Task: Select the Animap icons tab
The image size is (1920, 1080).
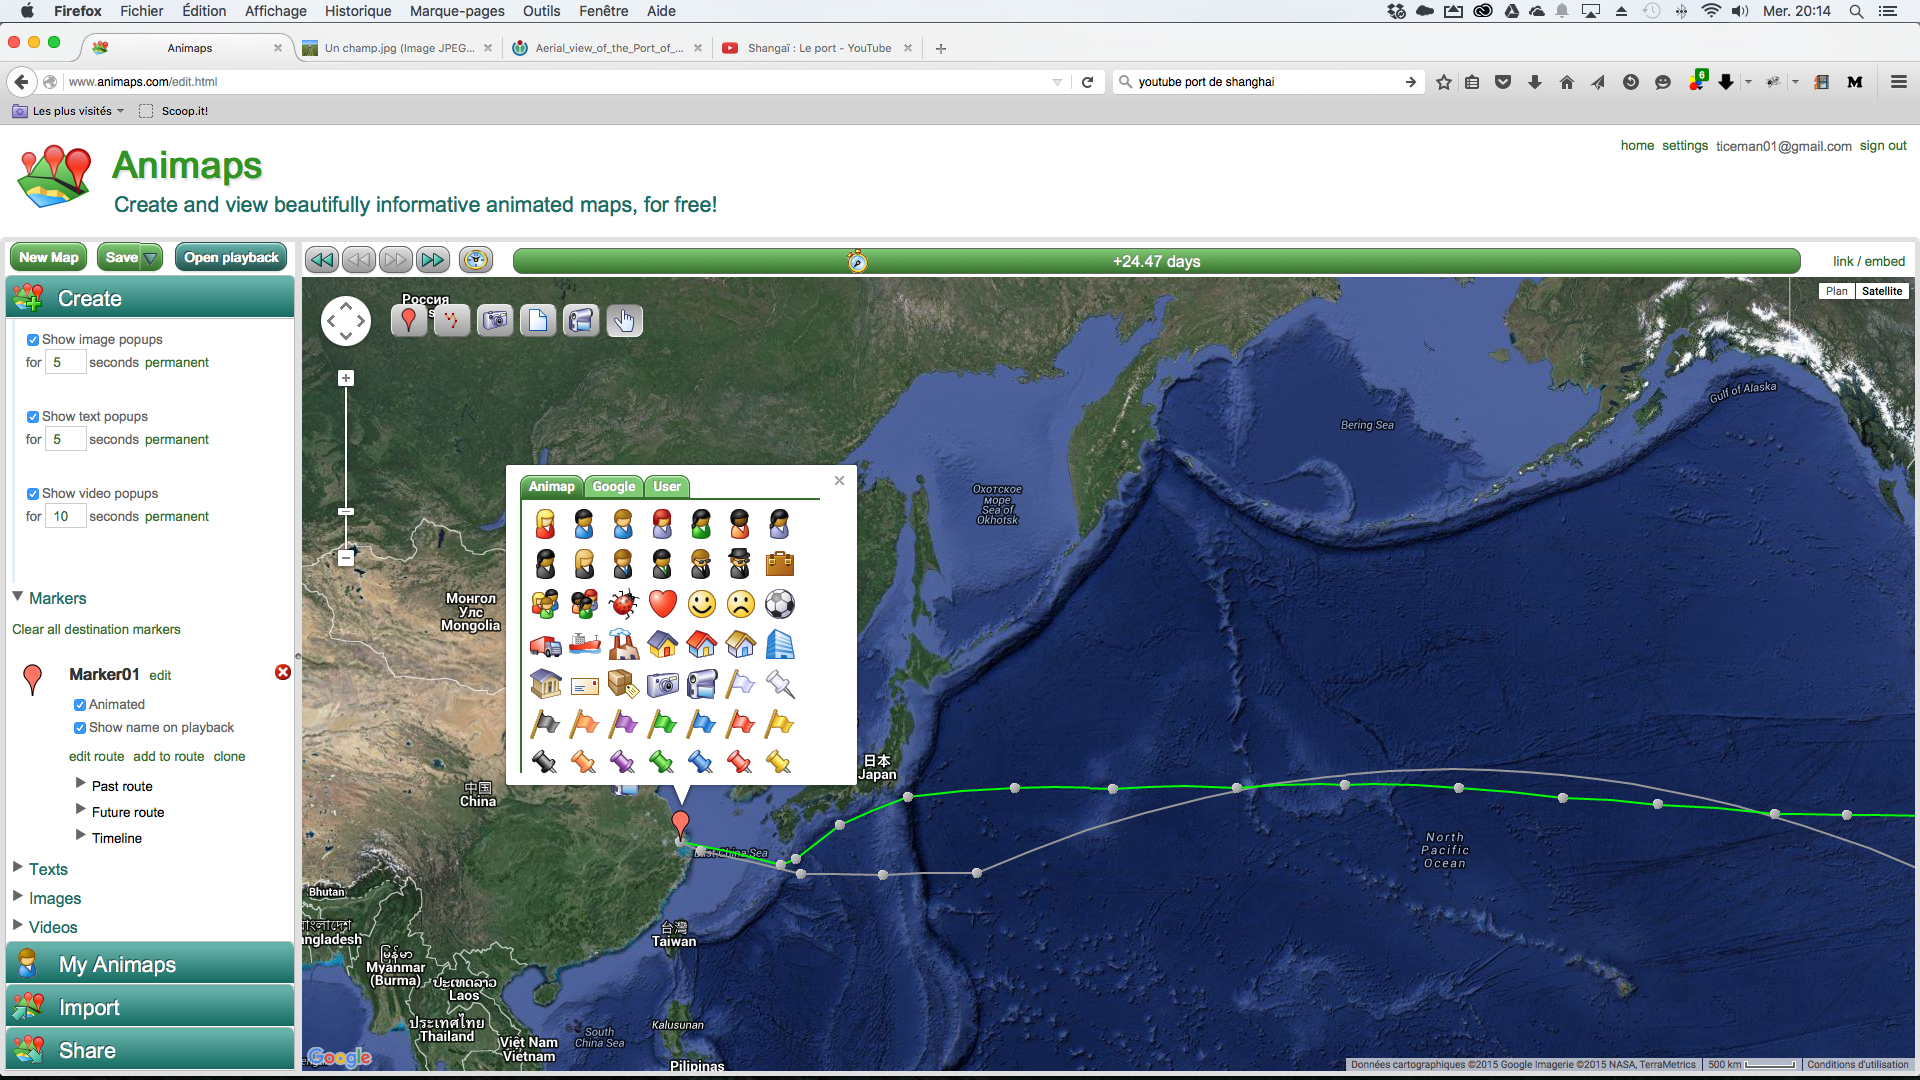Action: [x=552, y=487]
